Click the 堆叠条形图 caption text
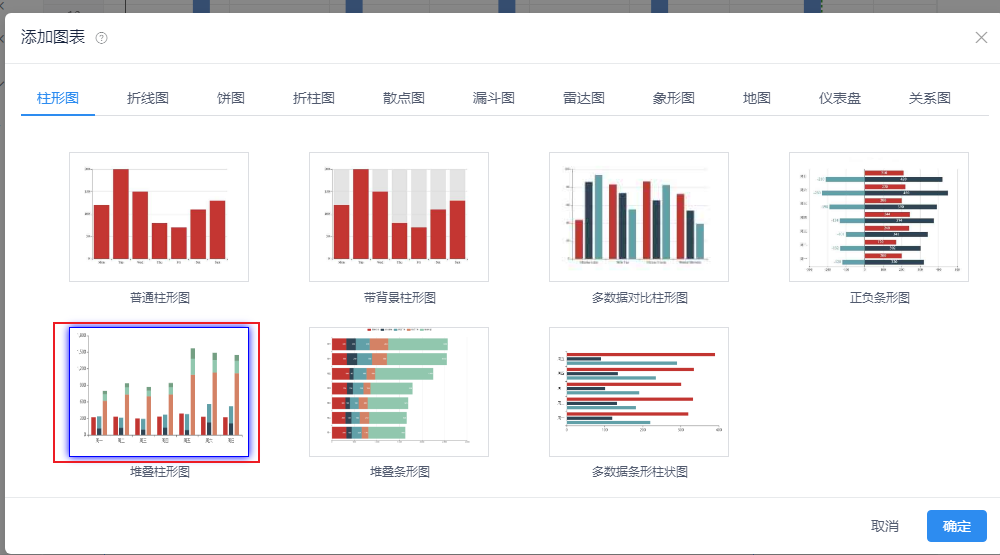This screenshot has width=1000, height=555. (400, 471)
